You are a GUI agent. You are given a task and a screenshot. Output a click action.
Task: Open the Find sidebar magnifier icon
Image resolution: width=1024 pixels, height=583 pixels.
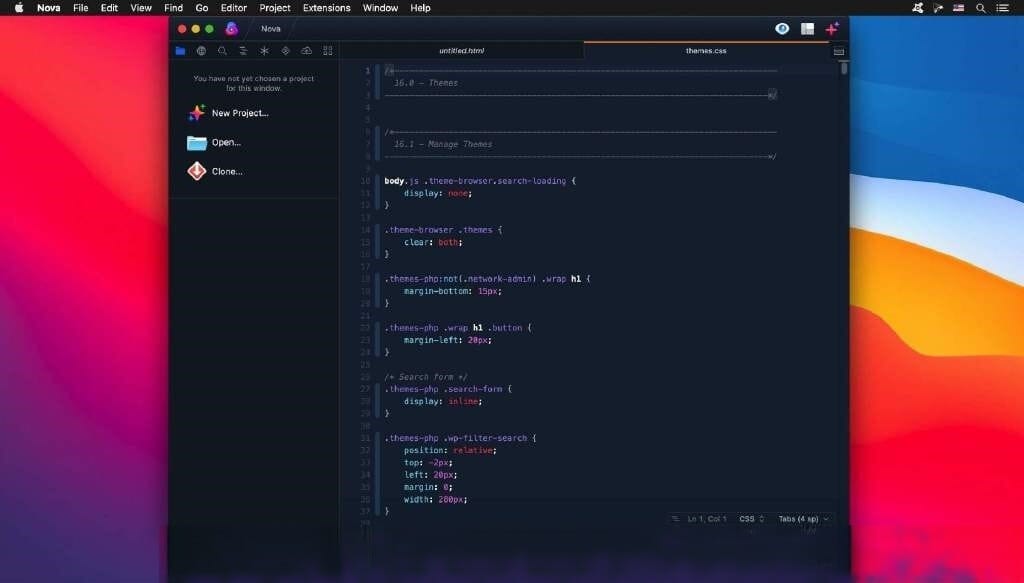point(222,51)
